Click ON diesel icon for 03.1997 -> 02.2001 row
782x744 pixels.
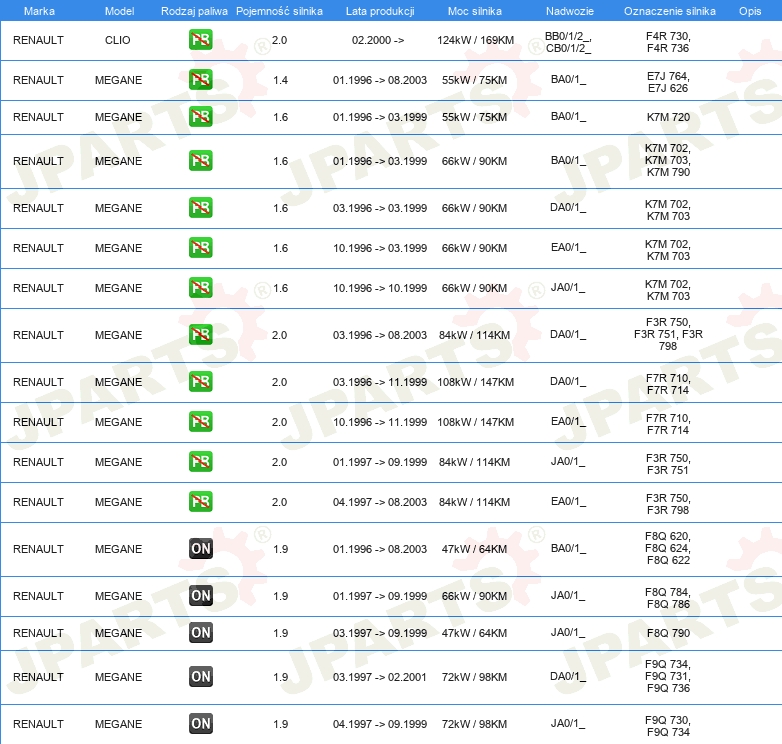200,677
